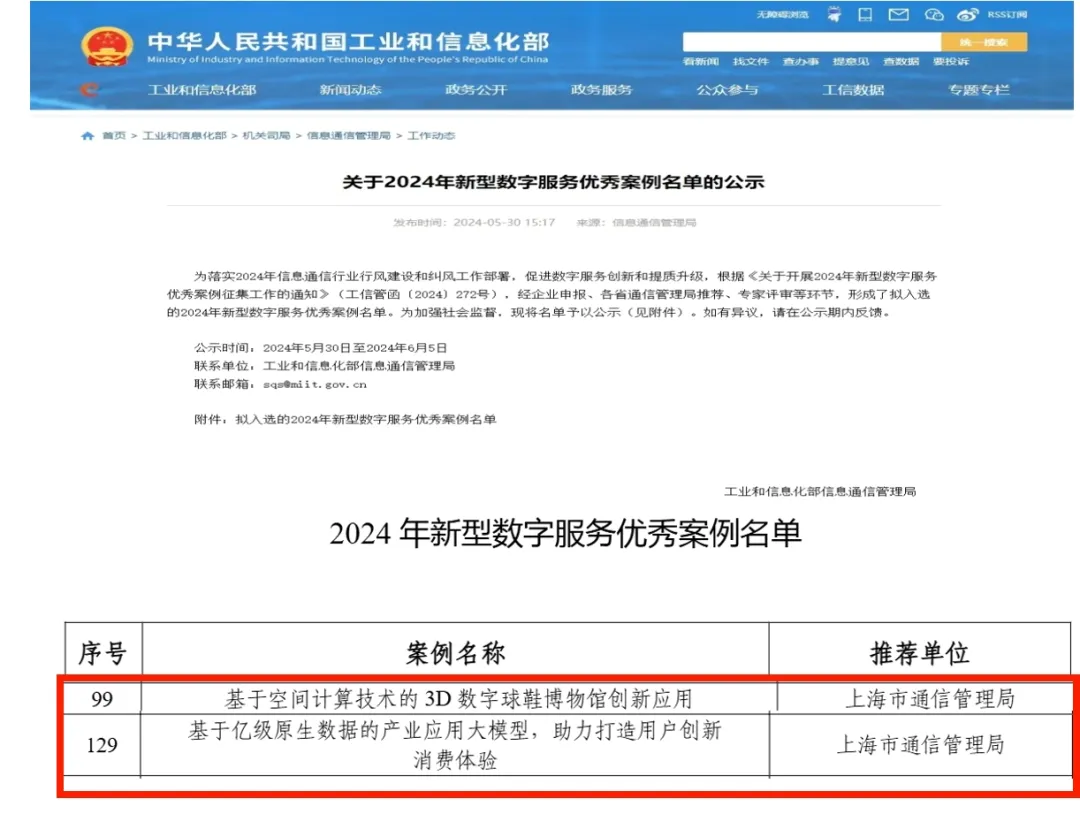The width and height of the screenshot is (1080, 814).
Task: Click the 序号 column header
Action: (x=103, y=651)
